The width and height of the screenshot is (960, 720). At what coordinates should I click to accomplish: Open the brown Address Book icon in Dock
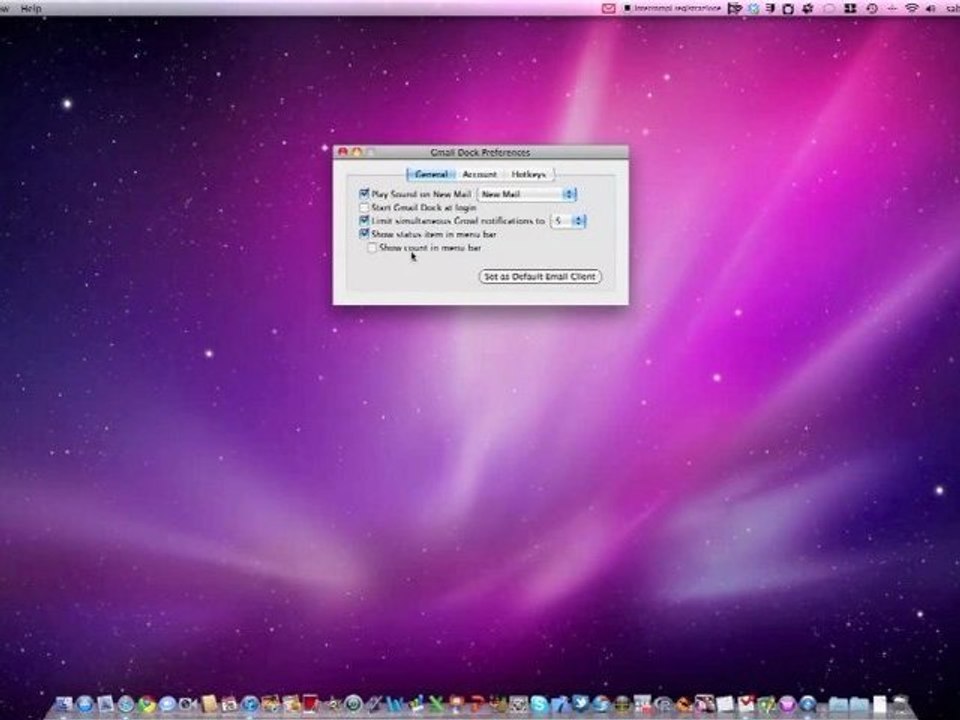209,704
